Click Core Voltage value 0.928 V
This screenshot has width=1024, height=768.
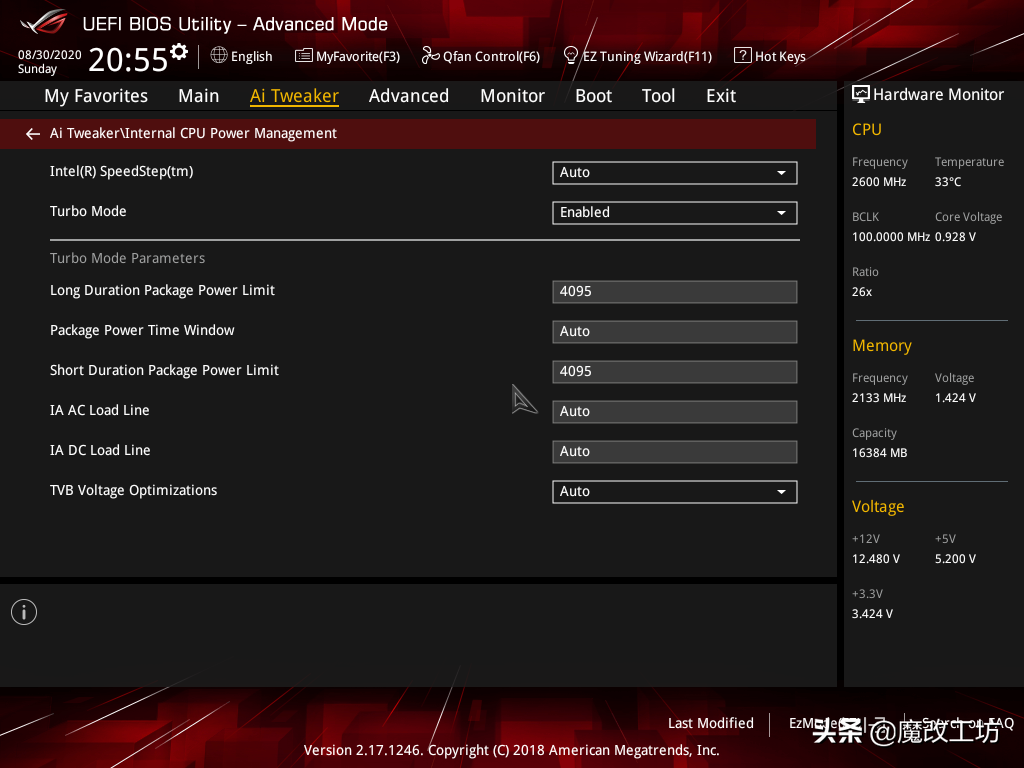tap(955, 236)
